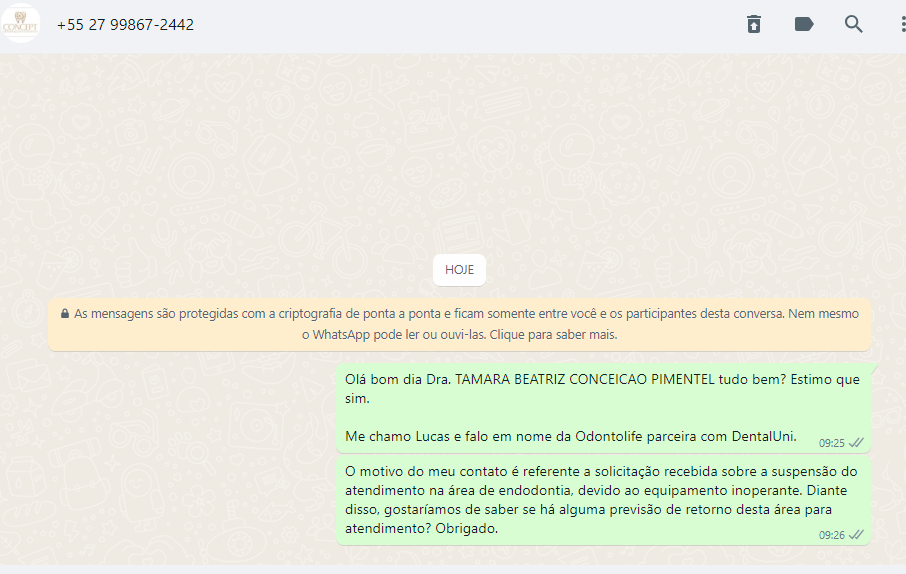The height and width of the screenshot is (574, 906).
Task: Click the 09:25 message timestamp
Action: point(831,443)
